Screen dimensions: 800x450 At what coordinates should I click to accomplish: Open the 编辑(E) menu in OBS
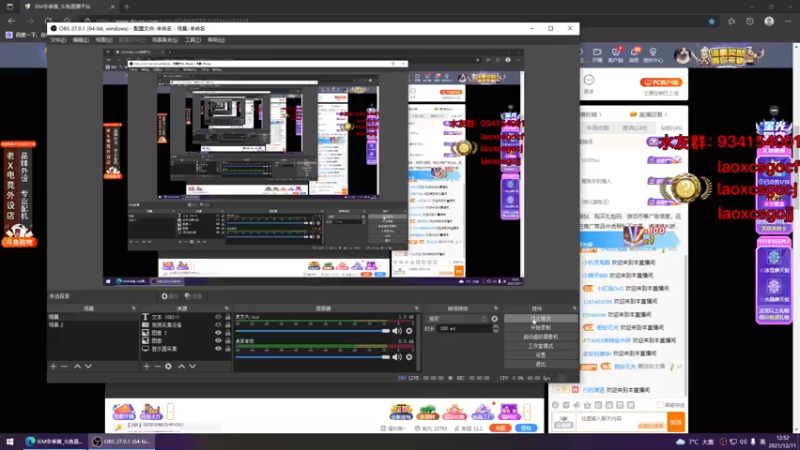[x=81, y=40]
